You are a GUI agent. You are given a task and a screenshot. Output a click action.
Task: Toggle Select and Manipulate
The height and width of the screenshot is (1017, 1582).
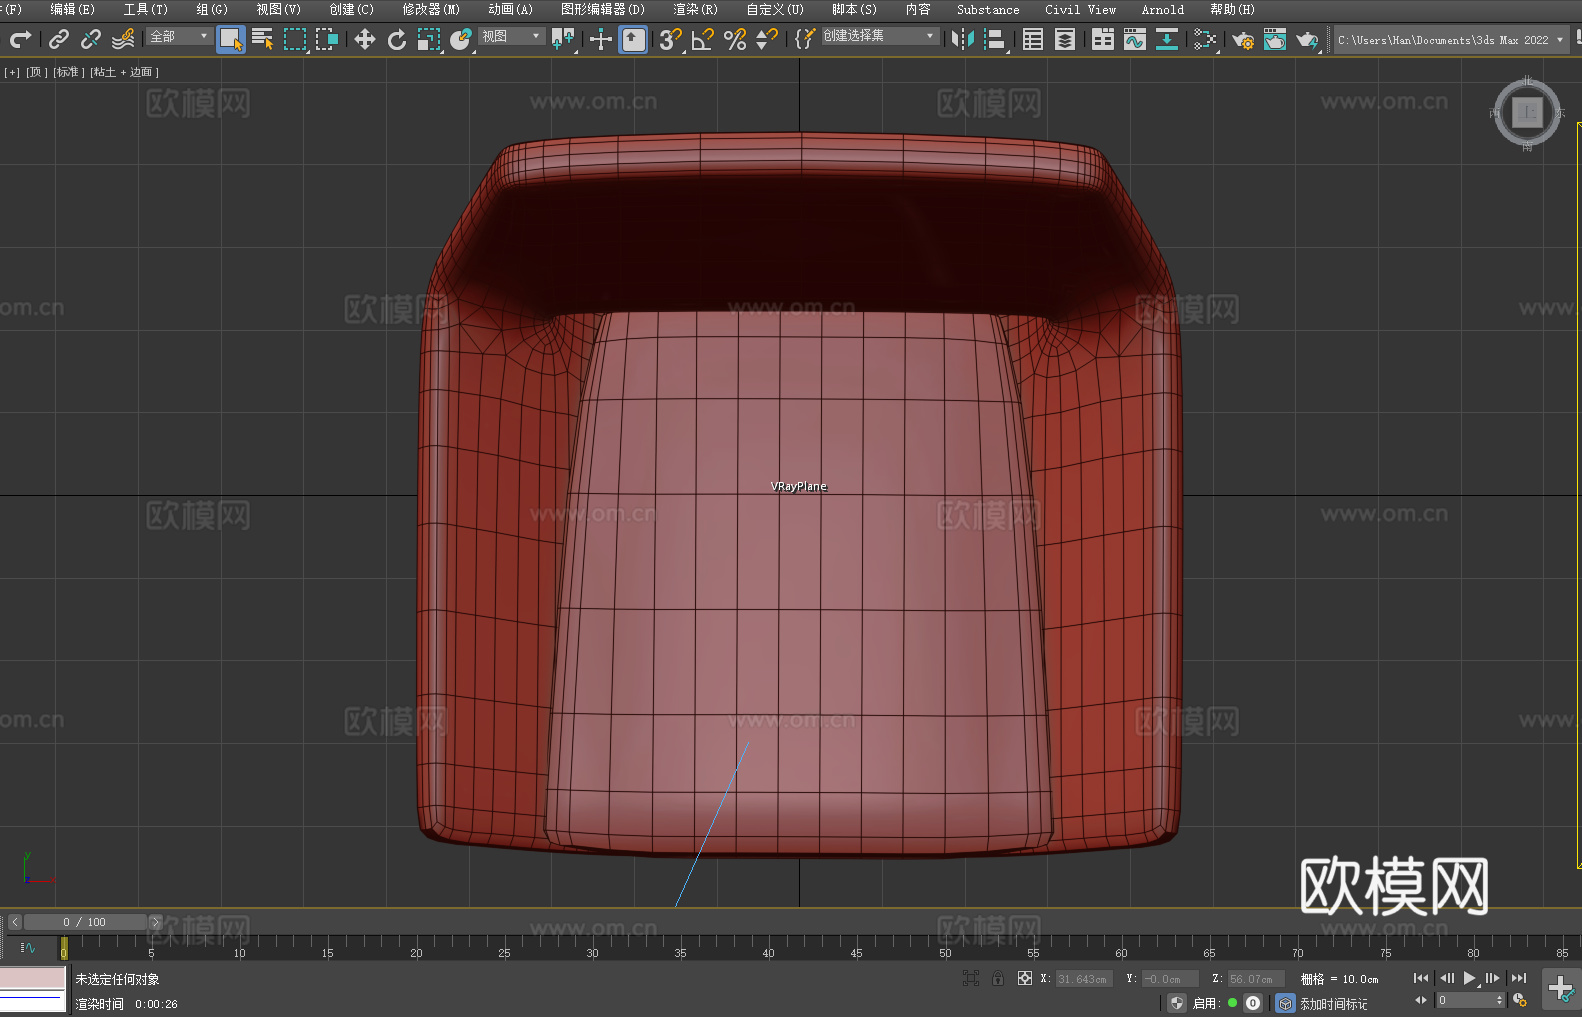coord(601,39)
